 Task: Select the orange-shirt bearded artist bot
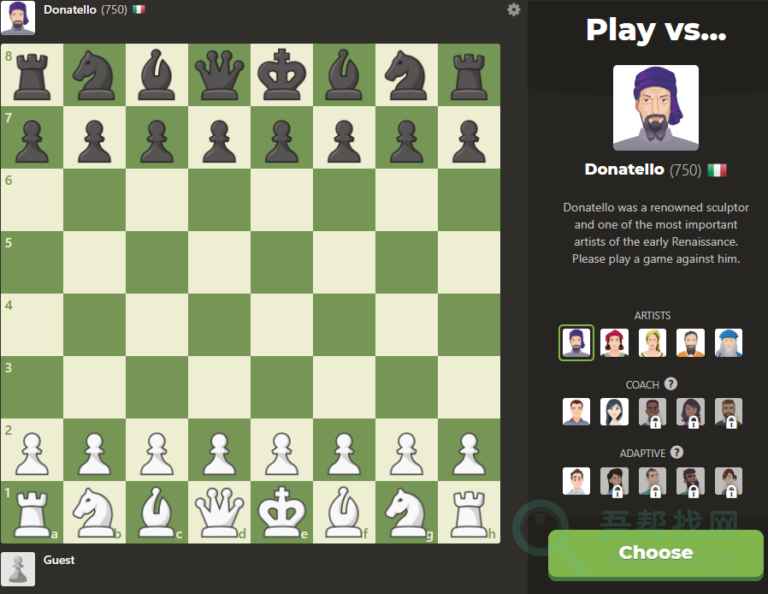pos(691,343)
